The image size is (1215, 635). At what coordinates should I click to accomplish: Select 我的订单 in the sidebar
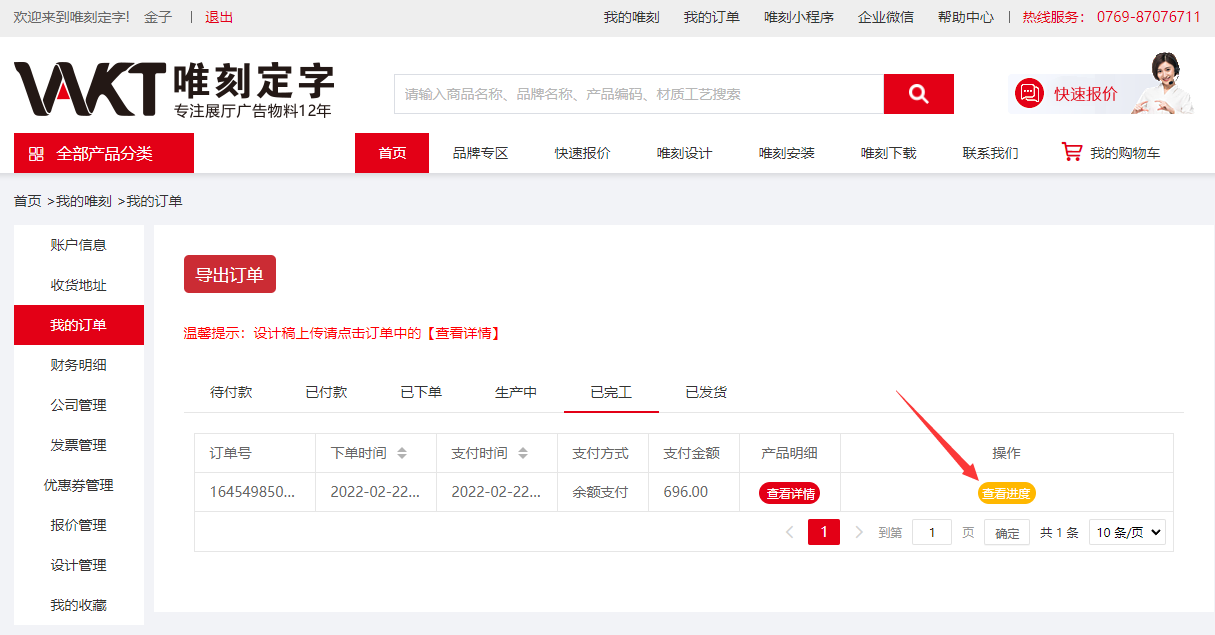click(79, 325)
